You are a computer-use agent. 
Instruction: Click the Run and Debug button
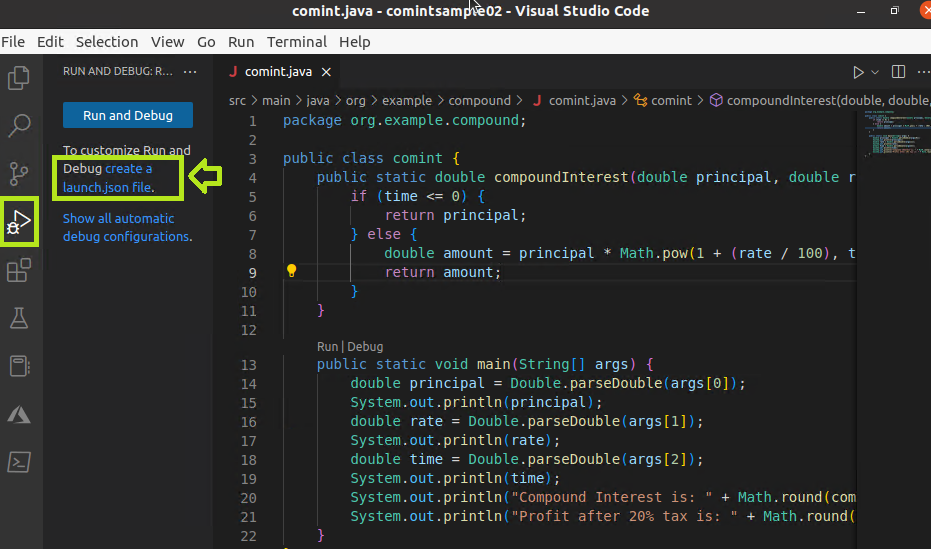[128, 115]
